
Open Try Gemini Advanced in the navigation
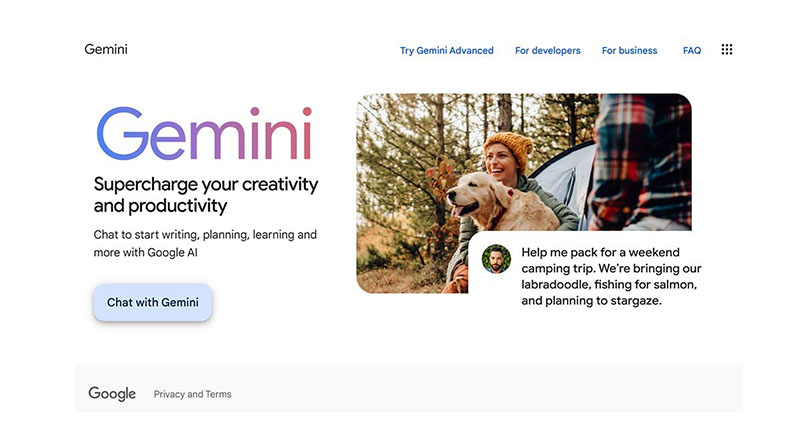click(446, 51)
